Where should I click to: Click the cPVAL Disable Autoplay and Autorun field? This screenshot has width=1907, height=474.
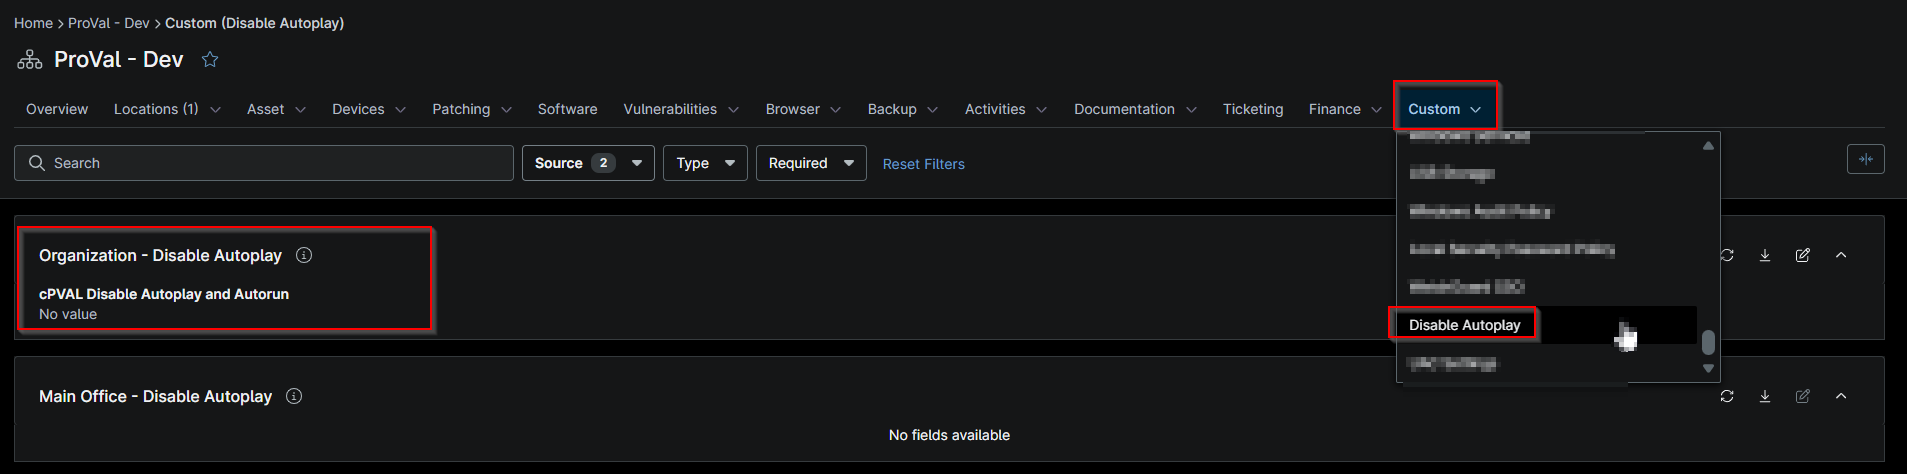tap(164, 303)
